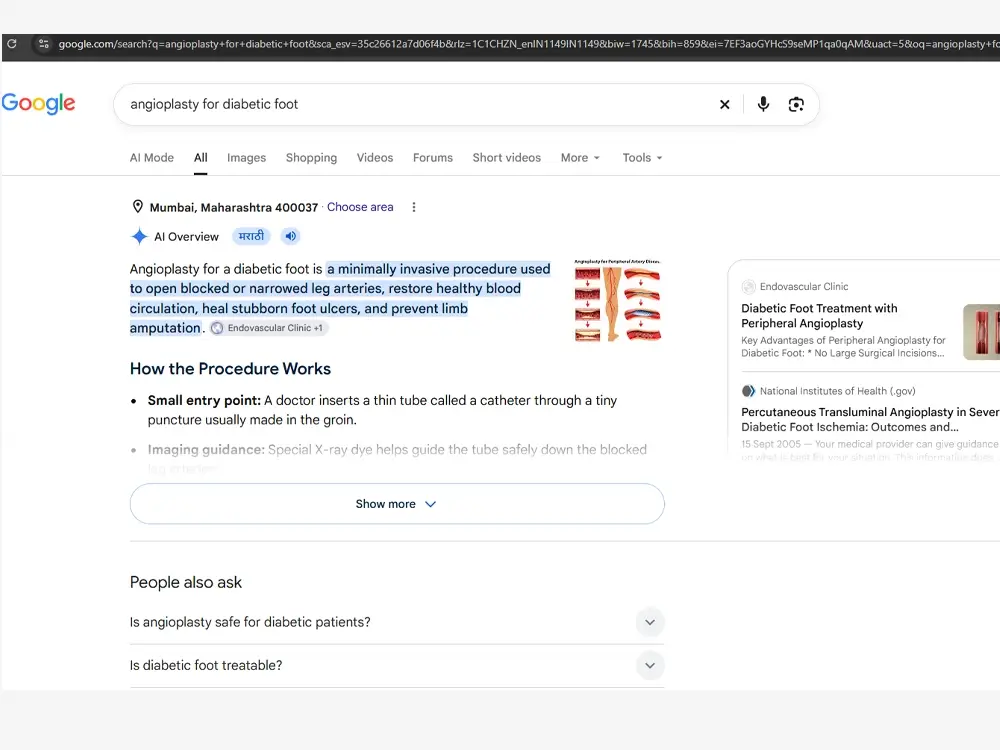Open the three-dot location options menu
The width and height of the screenshot is (1000, 750).
[x=414, y=207]
